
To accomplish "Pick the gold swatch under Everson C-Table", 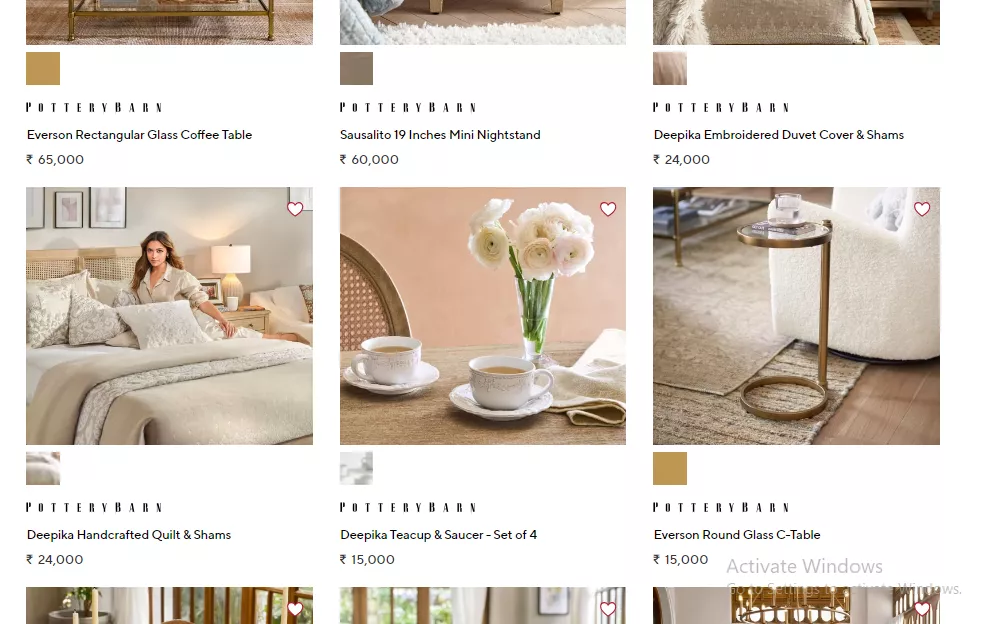I will point(670,468).
